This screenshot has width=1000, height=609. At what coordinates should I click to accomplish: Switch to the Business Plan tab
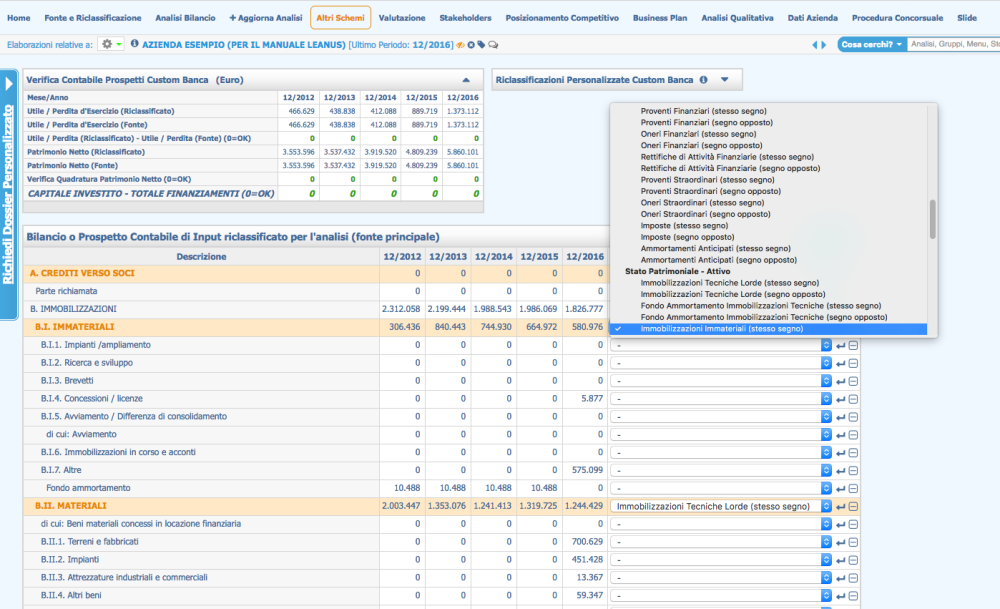(660, 18)
